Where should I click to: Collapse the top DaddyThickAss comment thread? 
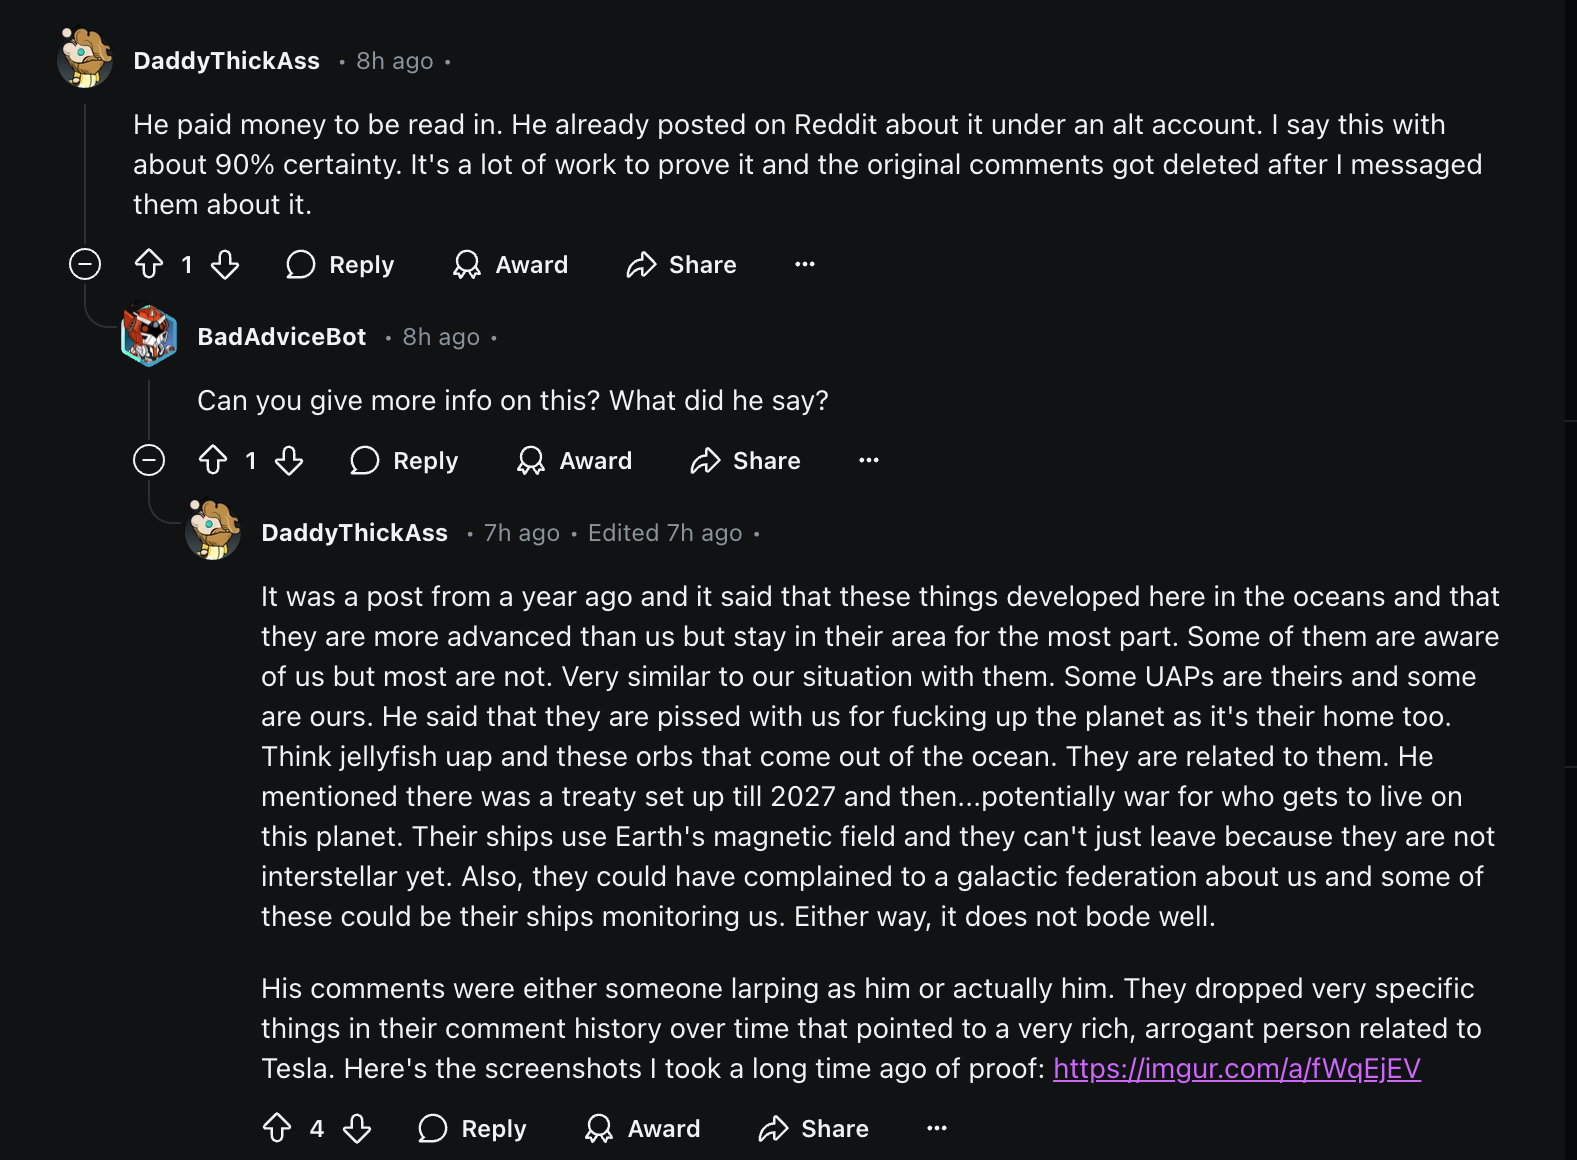[85, 264]
